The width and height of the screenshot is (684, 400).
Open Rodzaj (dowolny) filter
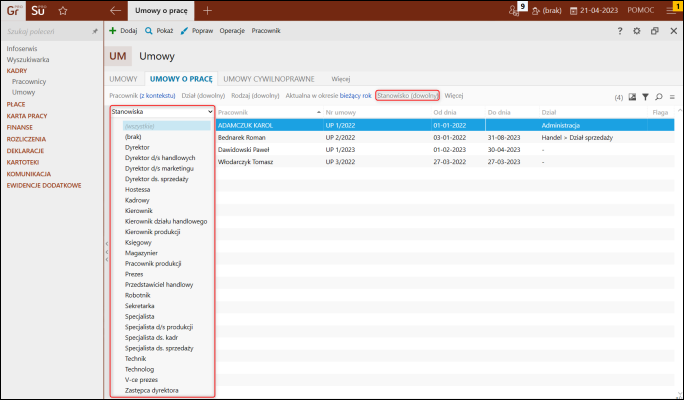pos(255,96)
